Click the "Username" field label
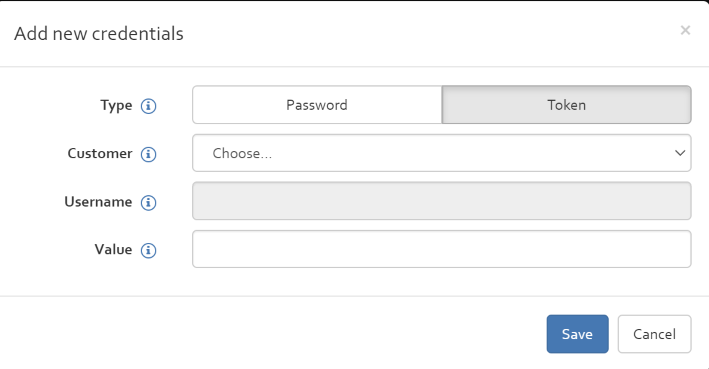Screen dimensions: 709x369 point(98,202)
